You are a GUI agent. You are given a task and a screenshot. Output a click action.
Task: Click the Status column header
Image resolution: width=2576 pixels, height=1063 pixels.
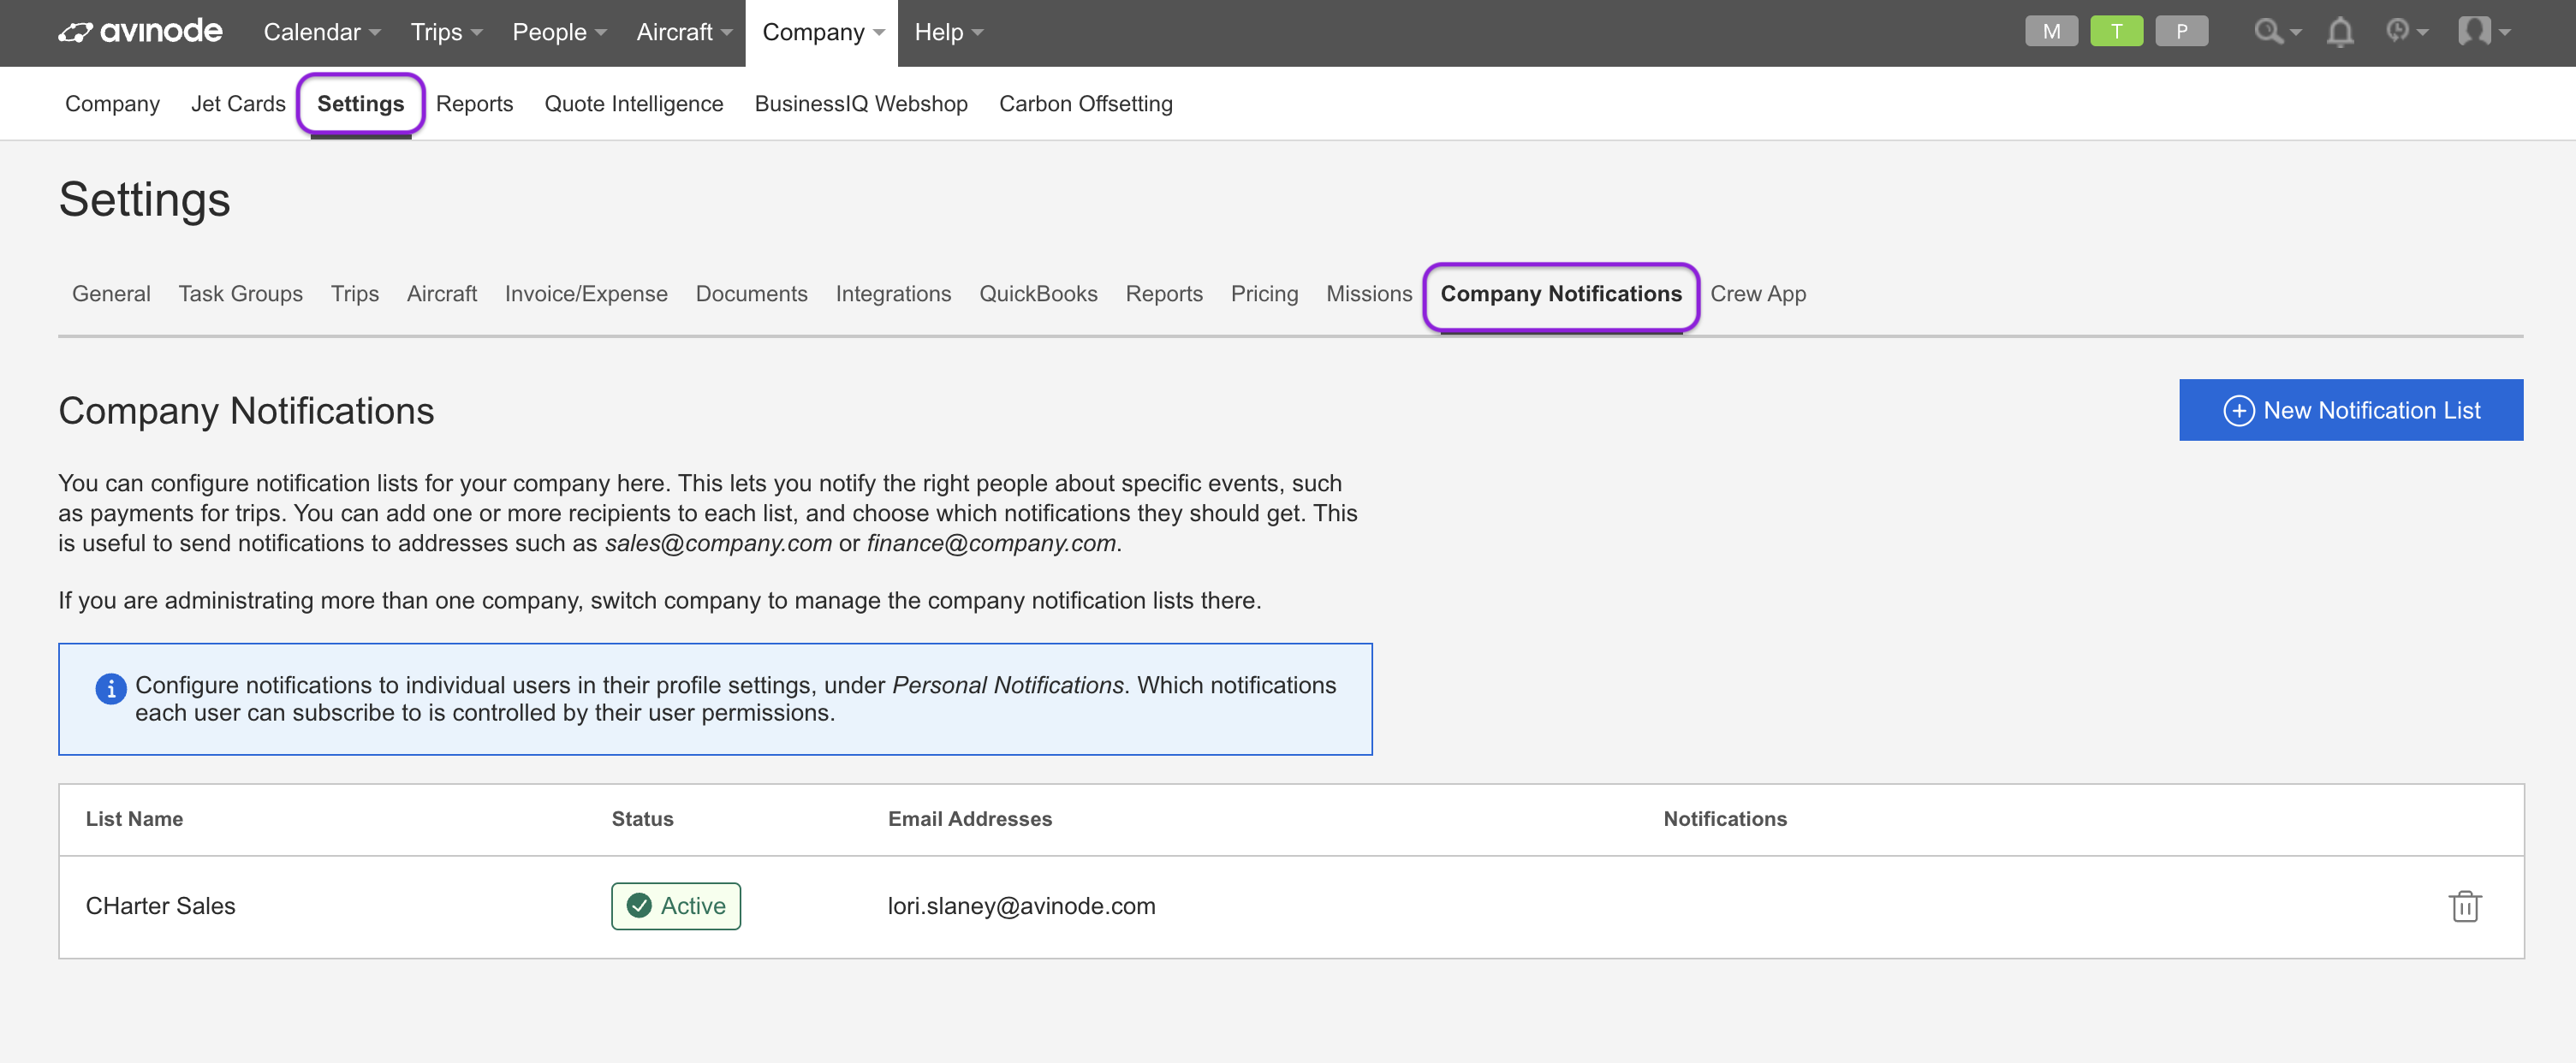click(x=642, y=819)
